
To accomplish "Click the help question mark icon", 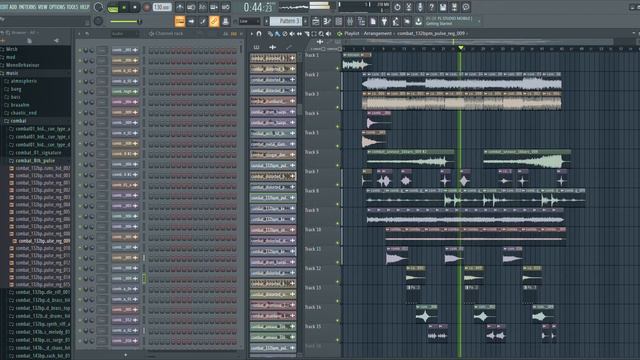I will click(x=431, y=7).
